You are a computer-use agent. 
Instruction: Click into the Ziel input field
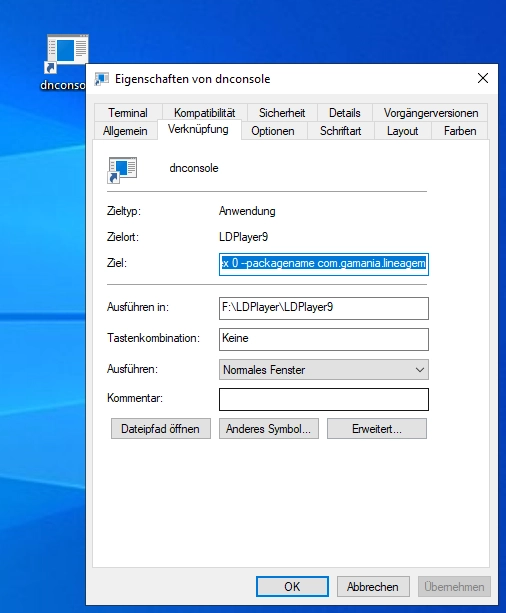(324, 264)
